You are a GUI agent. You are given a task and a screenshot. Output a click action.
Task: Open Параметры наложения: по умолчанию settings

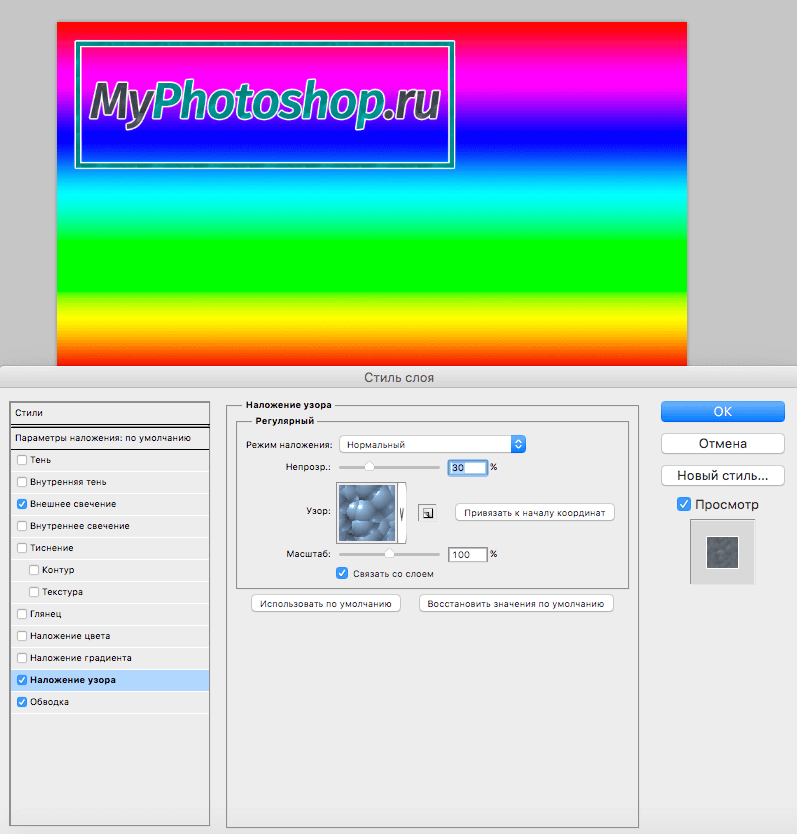tap(110, 438)
